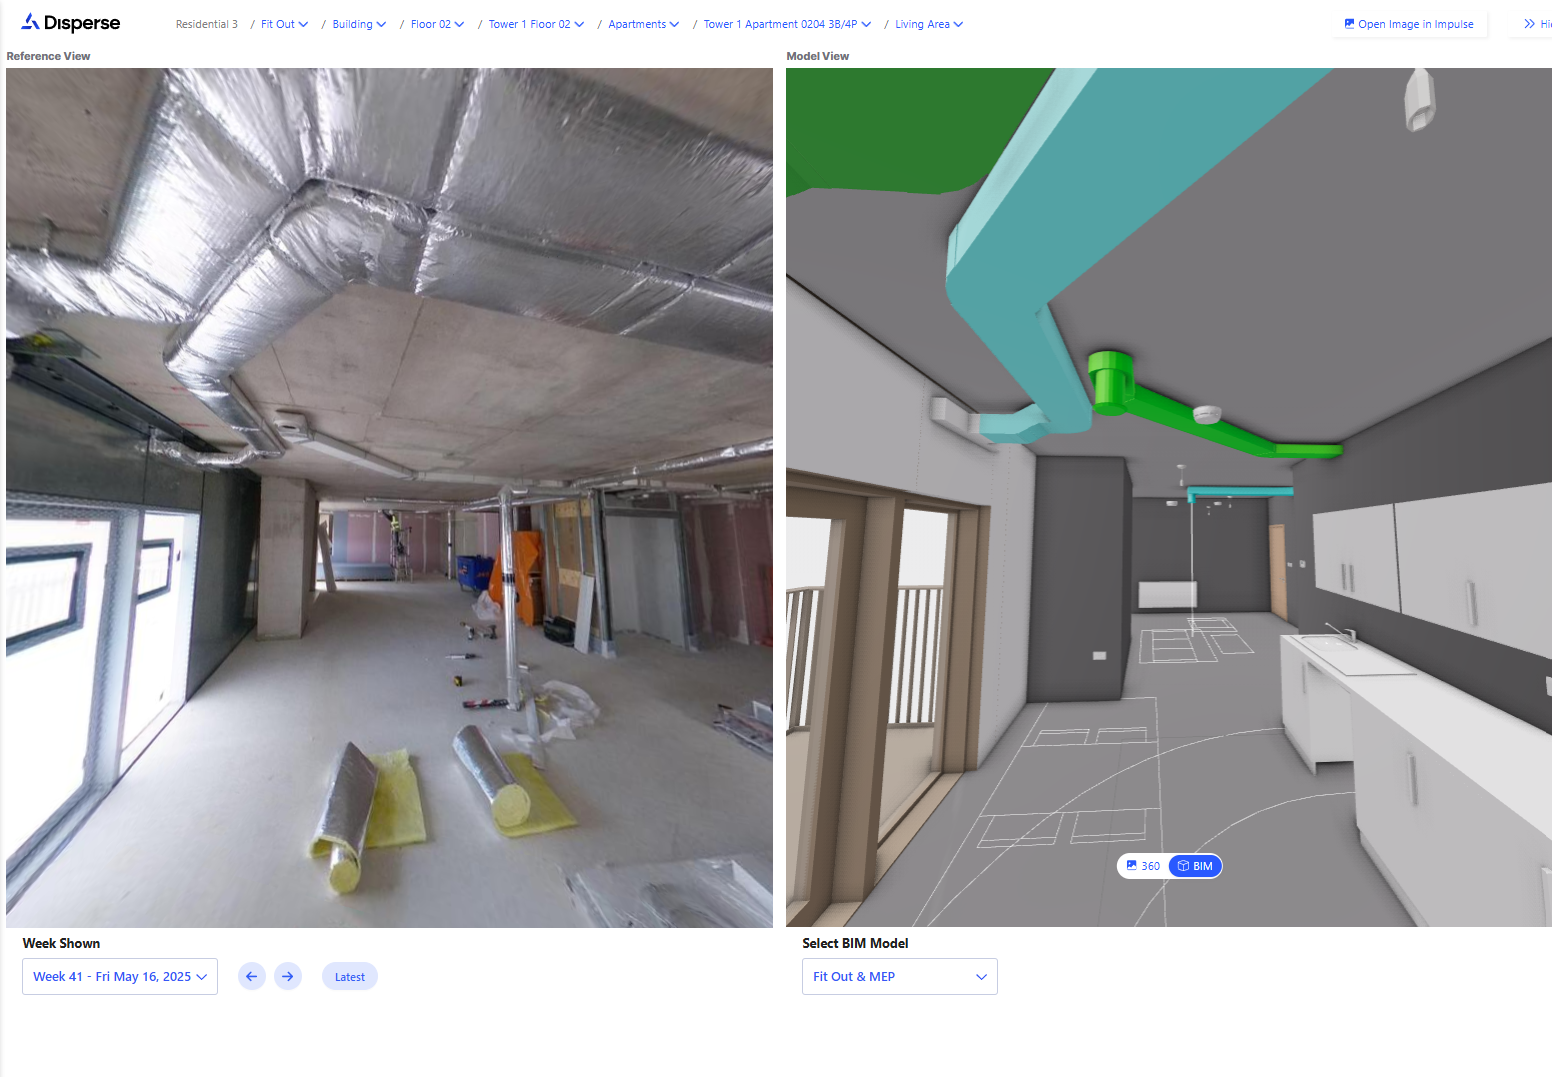Open the Week 41 - Fri May 16, 2025 dropdown
Screen dimensions: 1552x1077
coord(119,976)
